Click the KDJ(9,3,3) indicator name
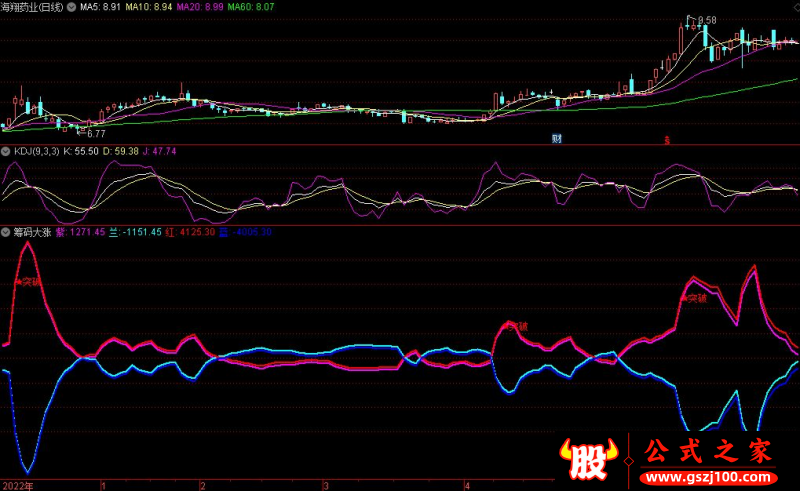 tap(36, 152)
